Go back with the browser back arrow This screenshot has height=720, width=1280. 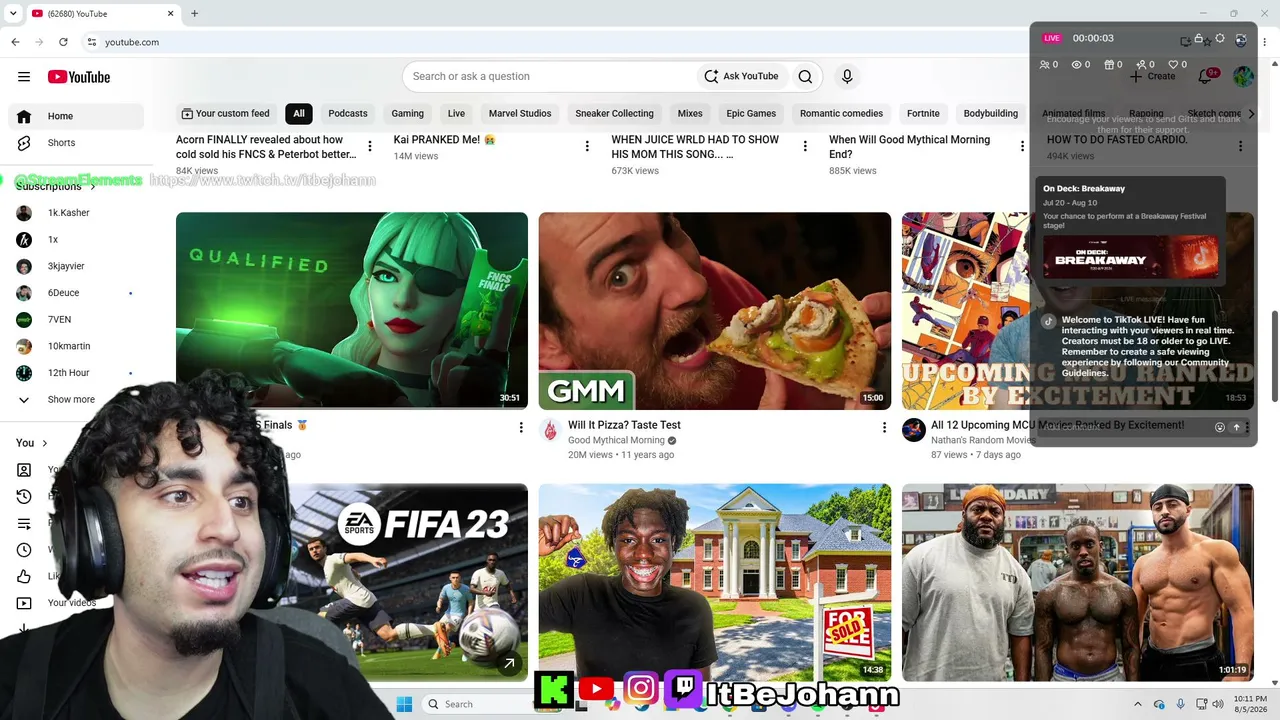[x=15, y=42]
